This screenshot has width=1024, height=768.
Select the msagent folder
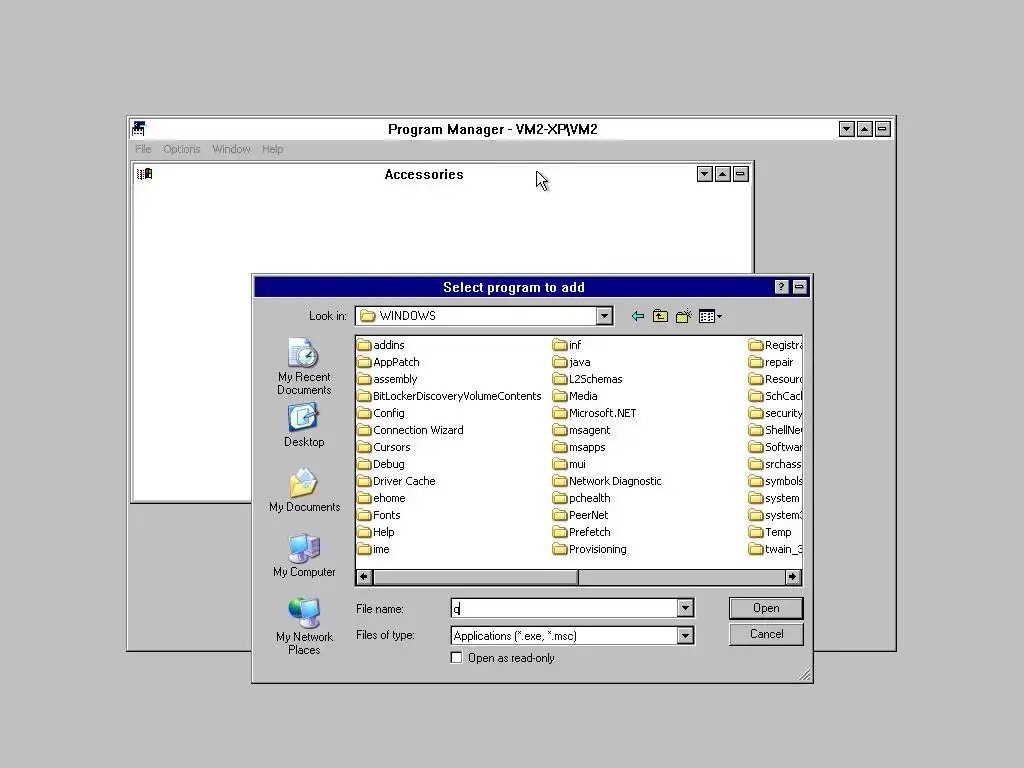(x=581, y=430)
